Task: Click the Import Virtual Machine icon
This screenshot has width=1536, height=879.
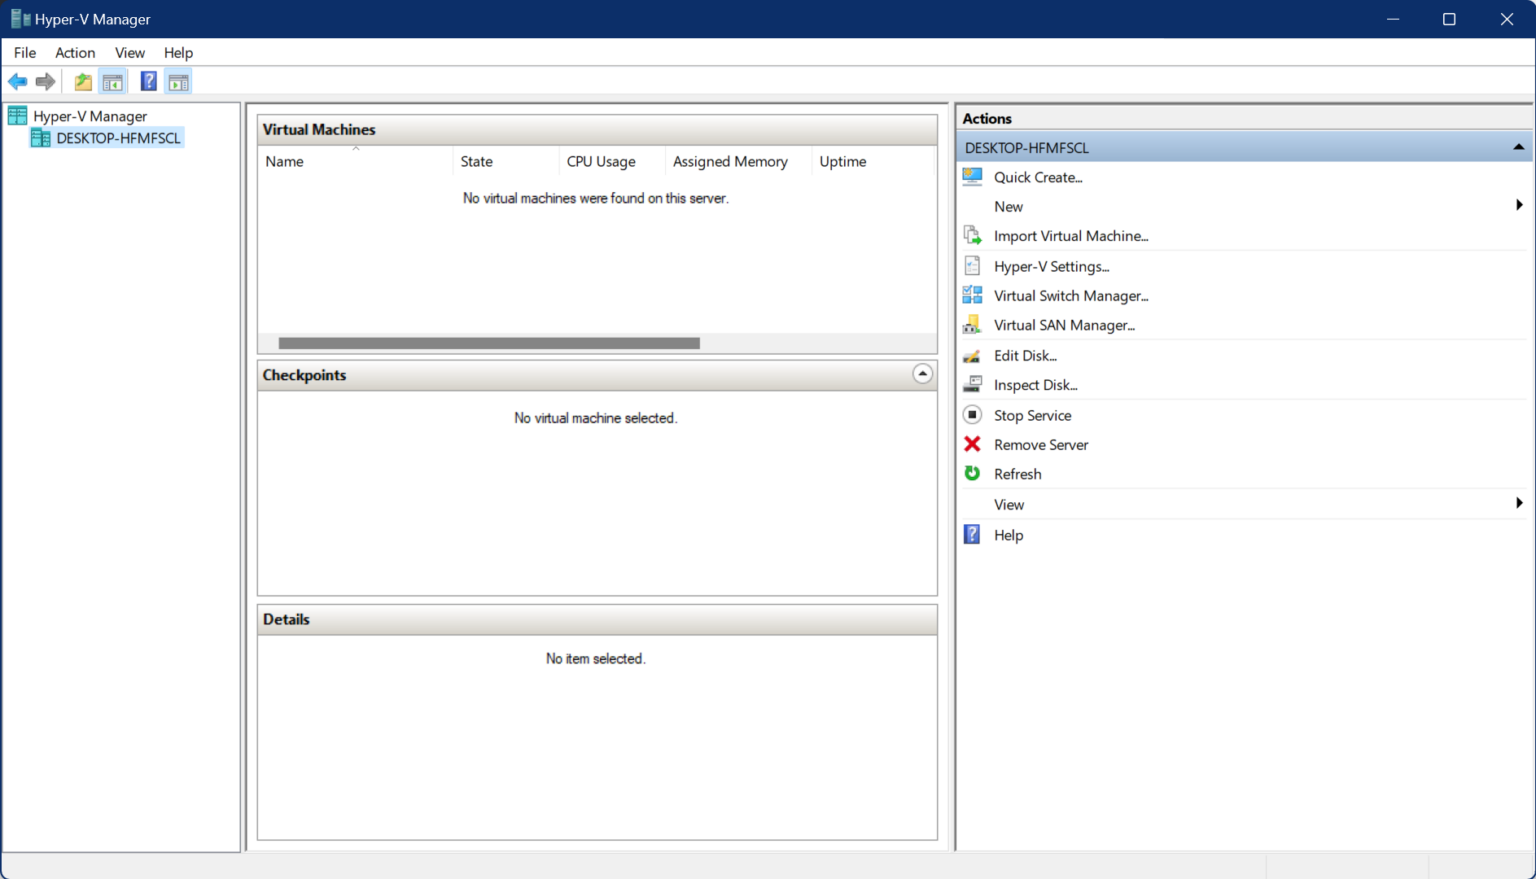Action: coord(971,234)
